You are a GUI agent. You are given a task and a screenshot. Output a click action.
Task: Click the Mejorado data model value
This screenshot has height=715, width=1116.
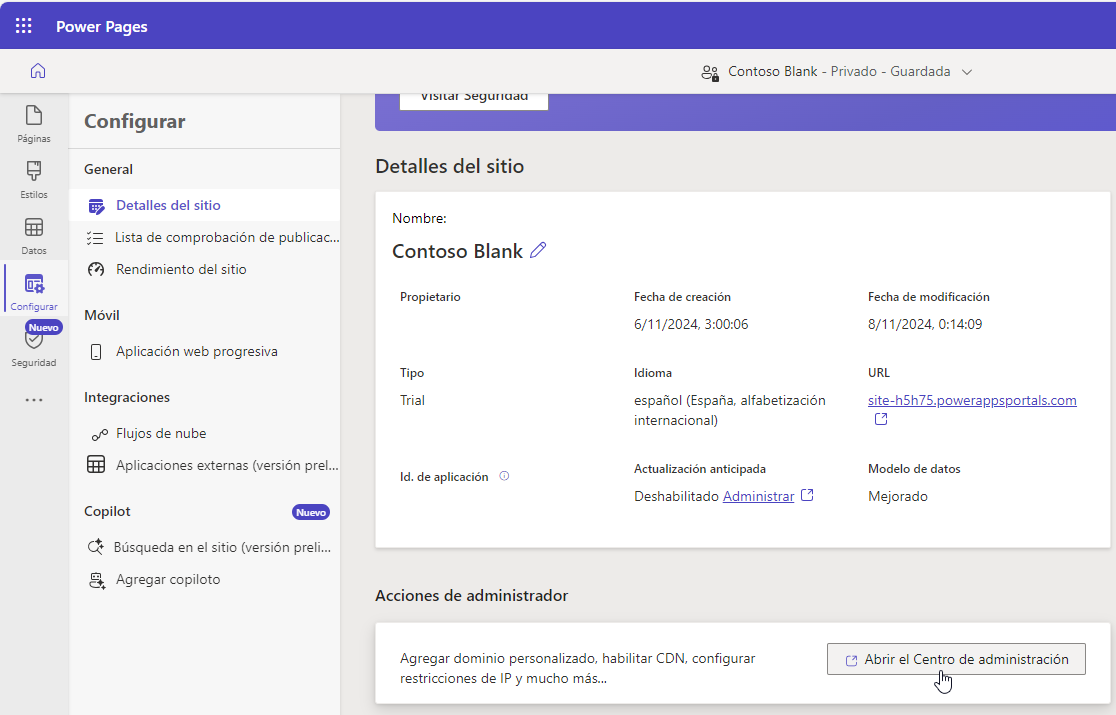[897, 497]
